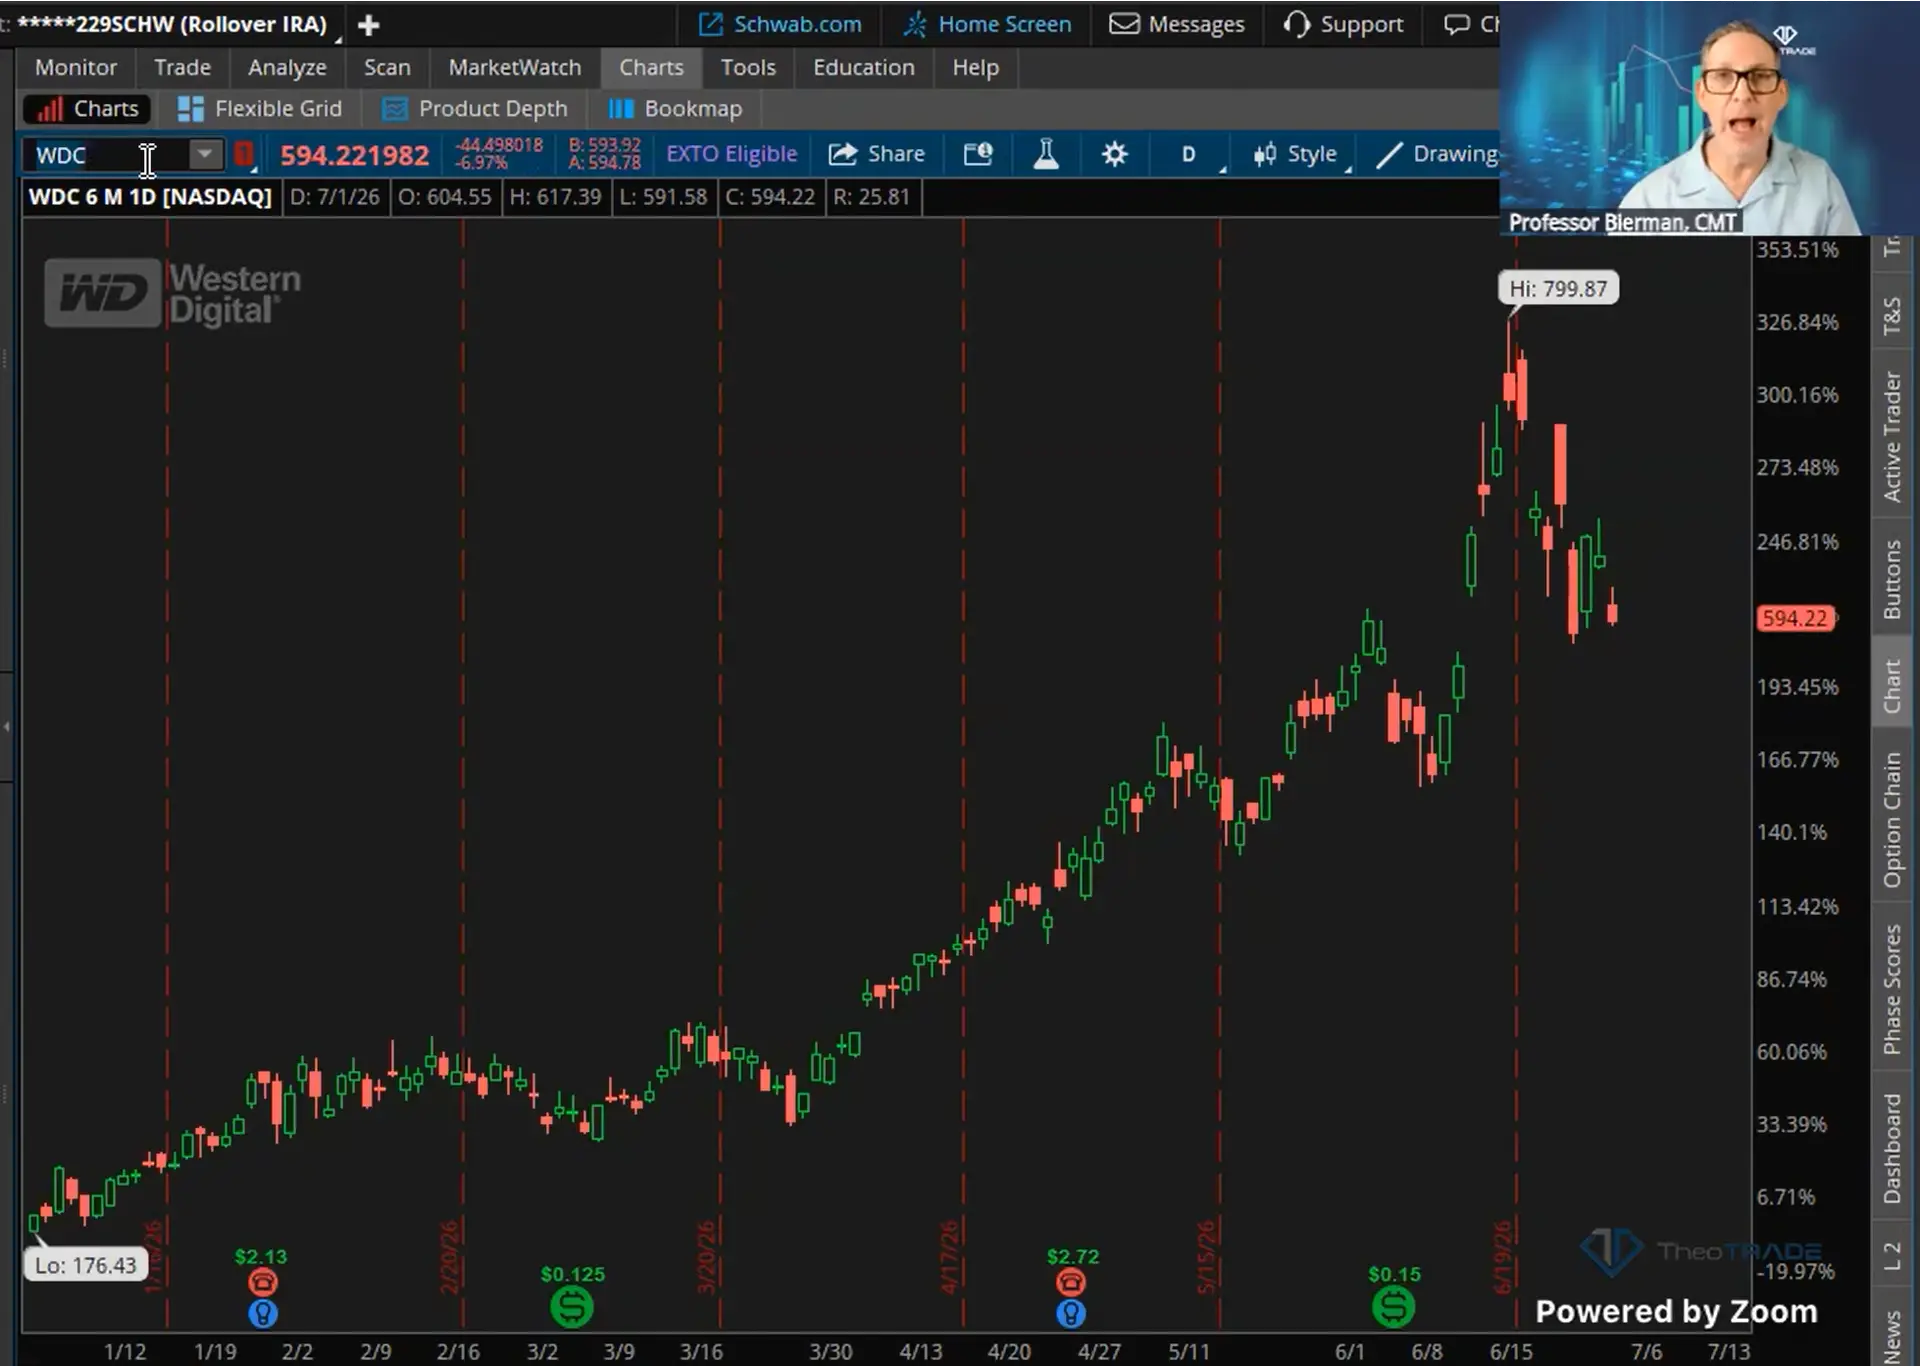
Task: Open the Tools tab
Action: point(748,67)
